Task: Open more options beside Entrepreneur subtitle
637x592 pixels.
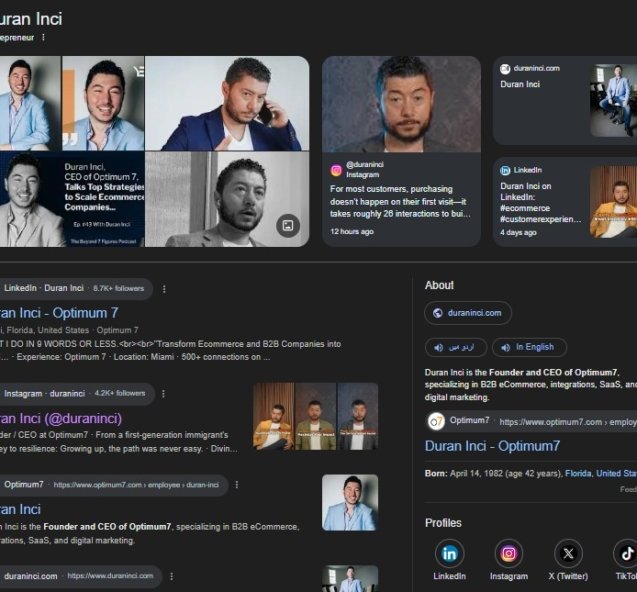Action: [x=43, y=37]
